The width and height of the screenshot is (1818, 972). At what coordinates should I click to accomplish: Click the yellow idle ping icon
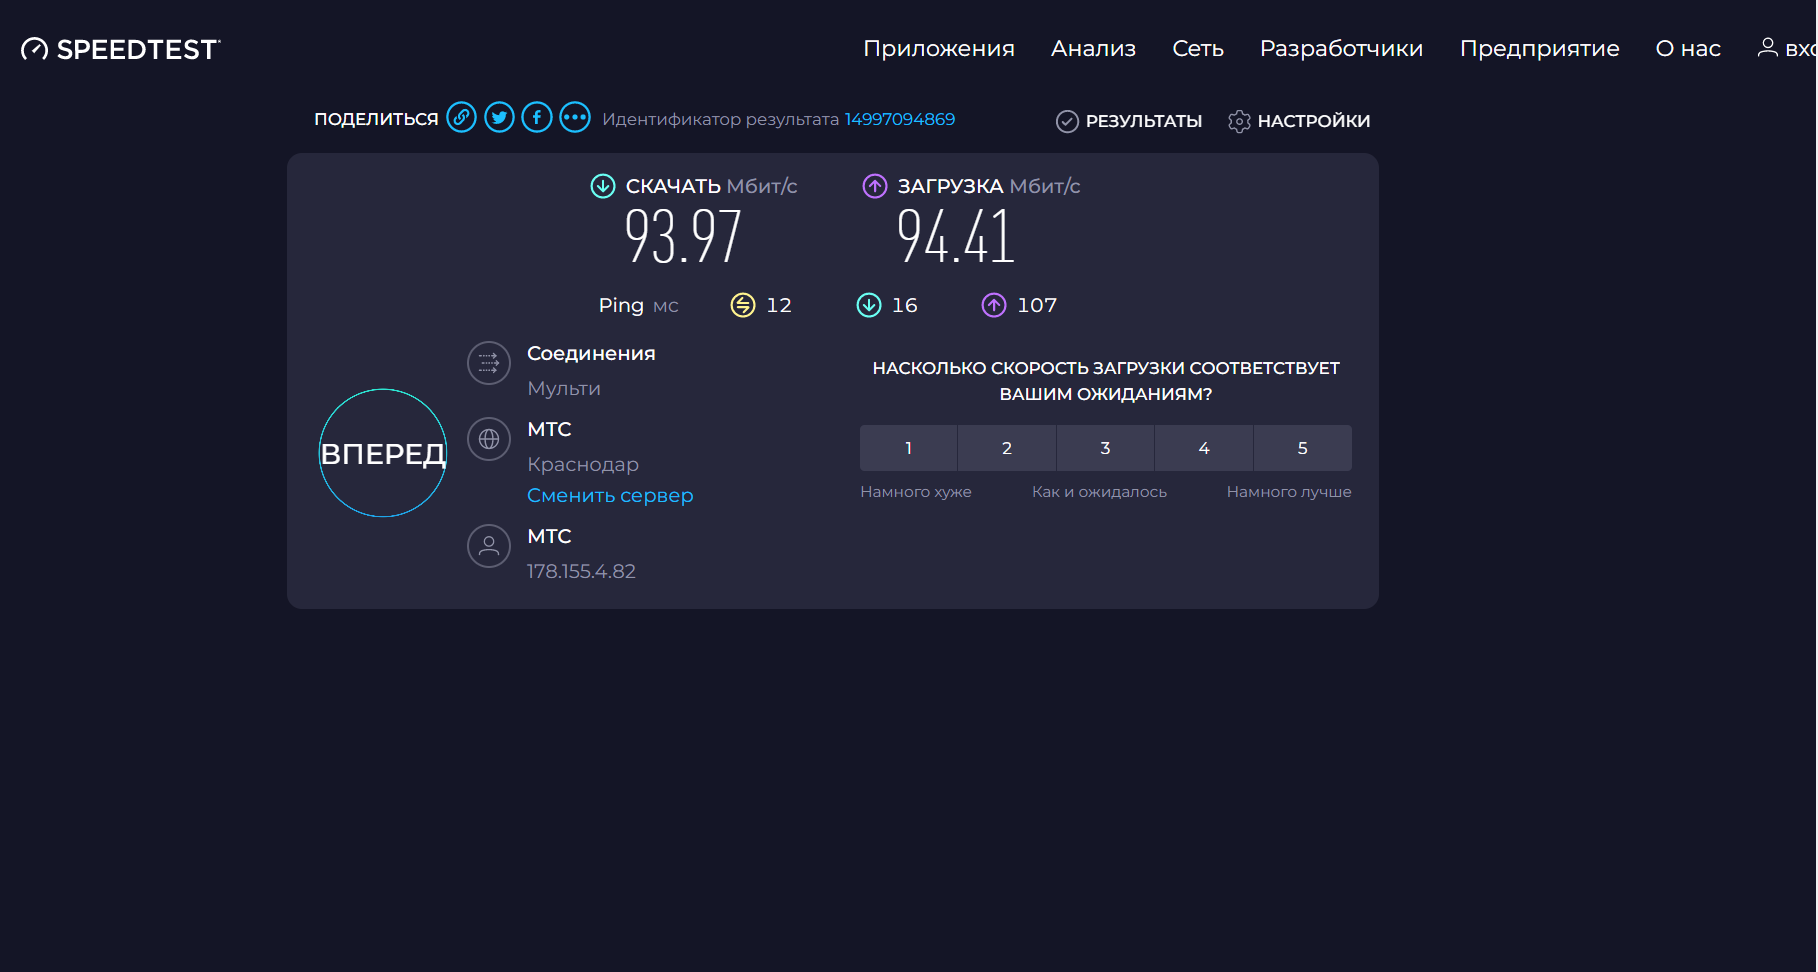tap(743, 305)
